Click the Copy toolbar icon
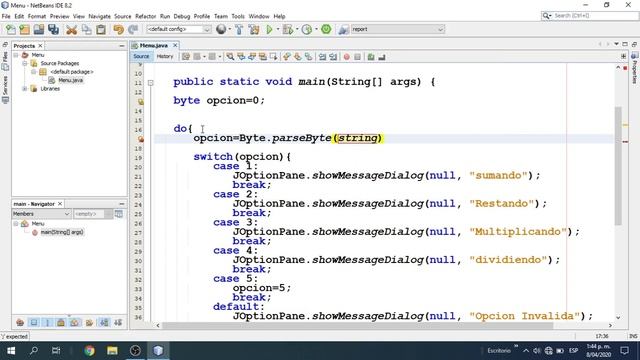The image size is (640, 360). pyautogui.click(x=86, y=29)
